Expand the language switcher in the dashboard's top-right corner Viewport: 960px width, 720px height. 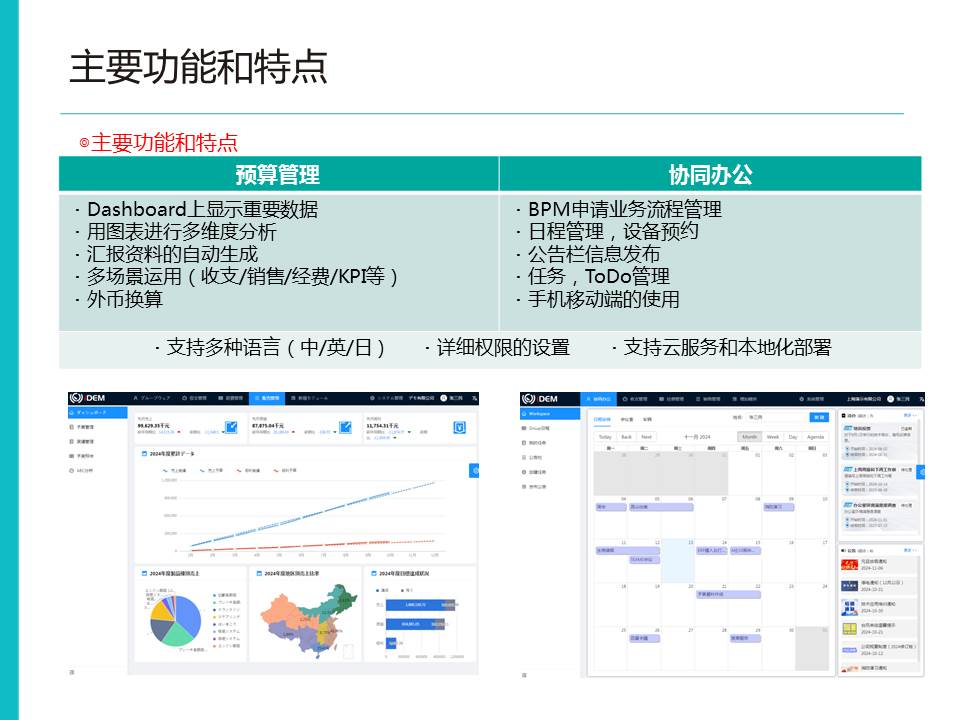point(474,398)
